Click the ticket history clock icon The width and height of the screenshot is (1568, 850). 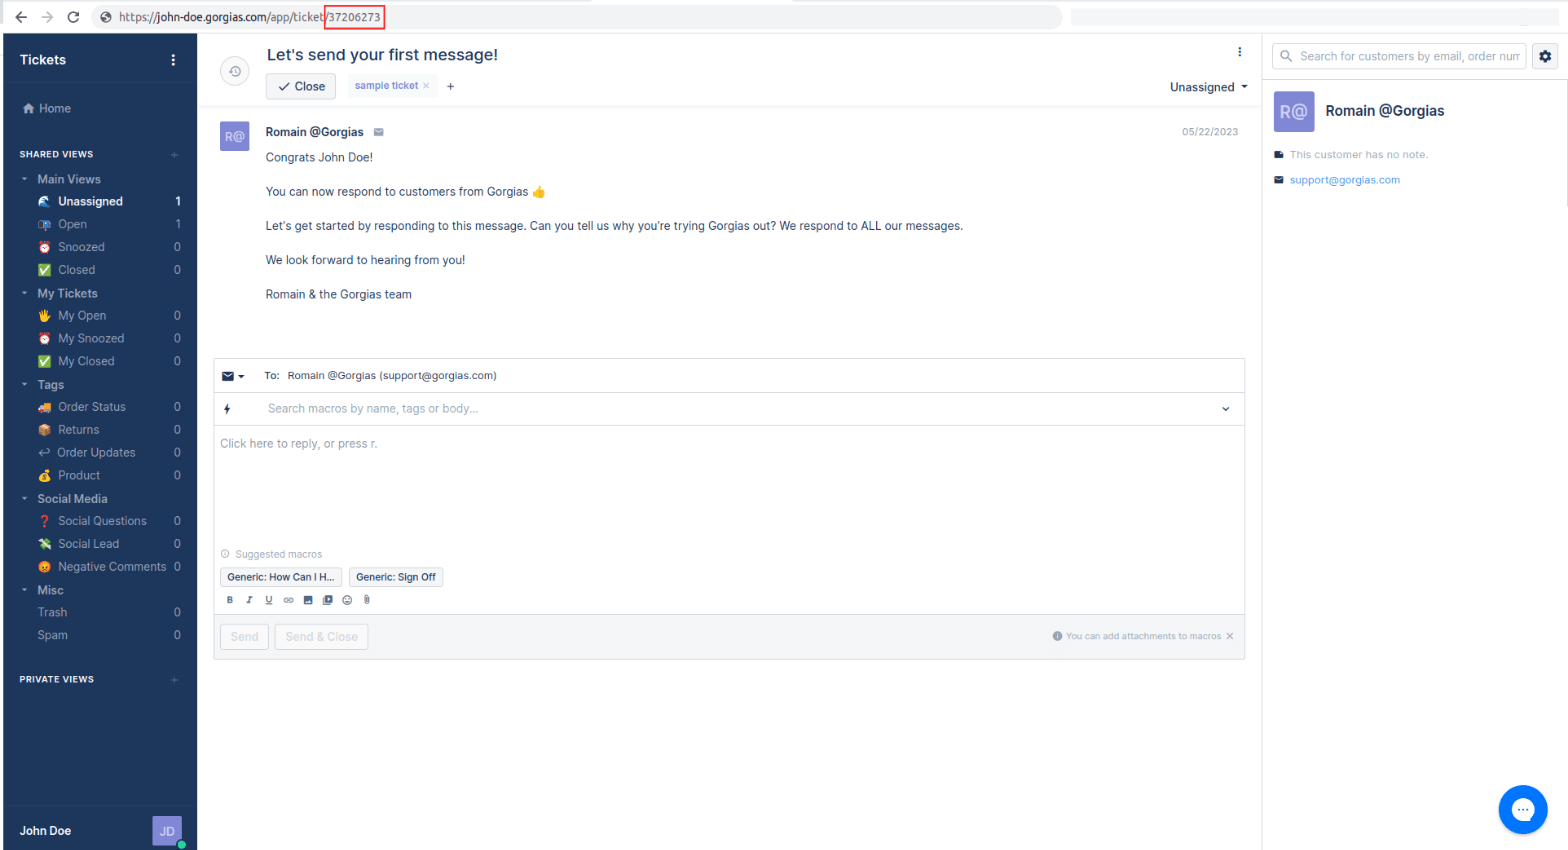coord(234,71)
